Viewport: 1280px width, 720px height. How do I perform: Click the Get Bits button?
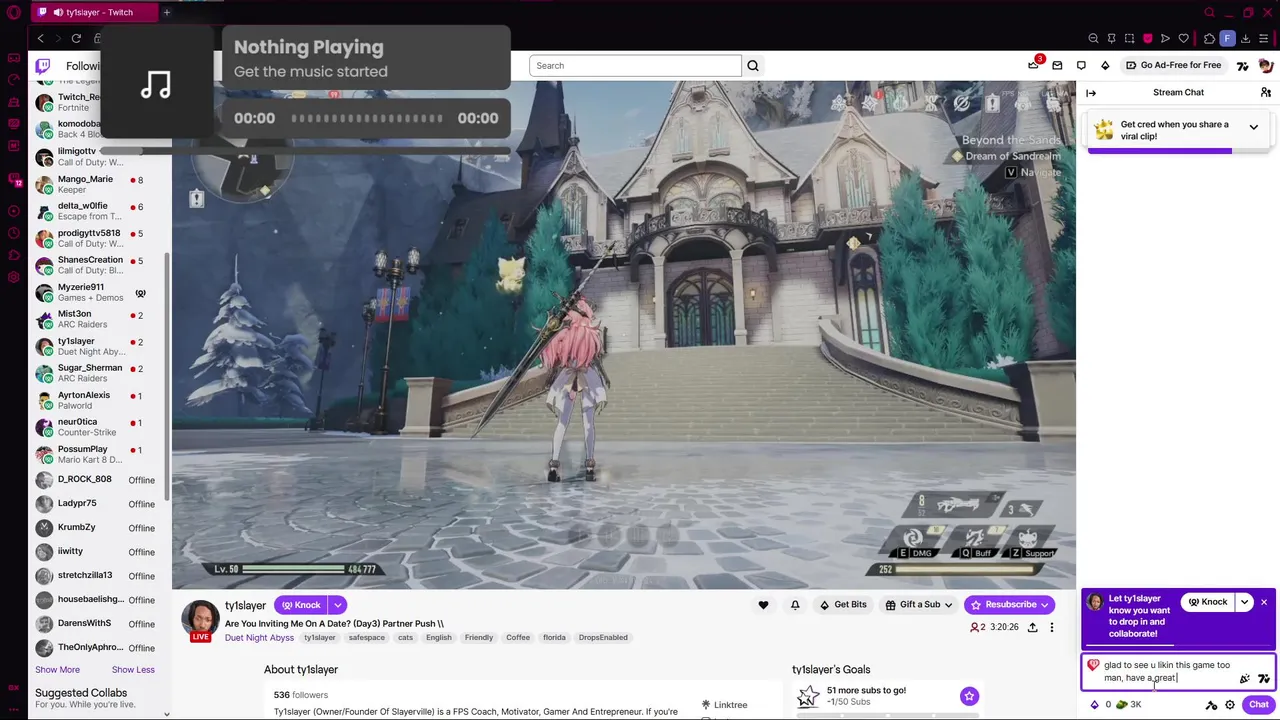843,604
